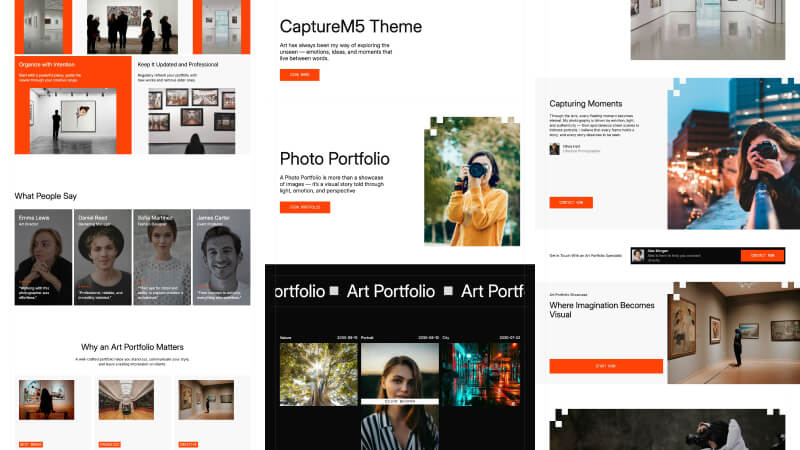Image resolution: width=800 pixels, height=450 pixels.
Task: Click the Where Imagination Becomes Visual gallery image
Action: [x=733, y=333]
